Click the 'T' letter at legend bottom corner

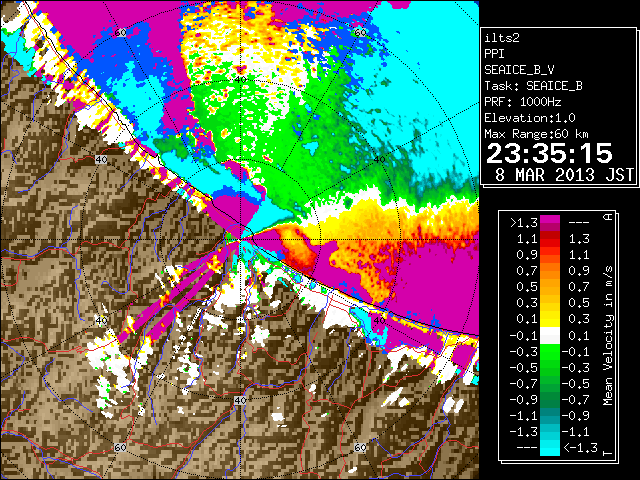click(x=608, y=452)
